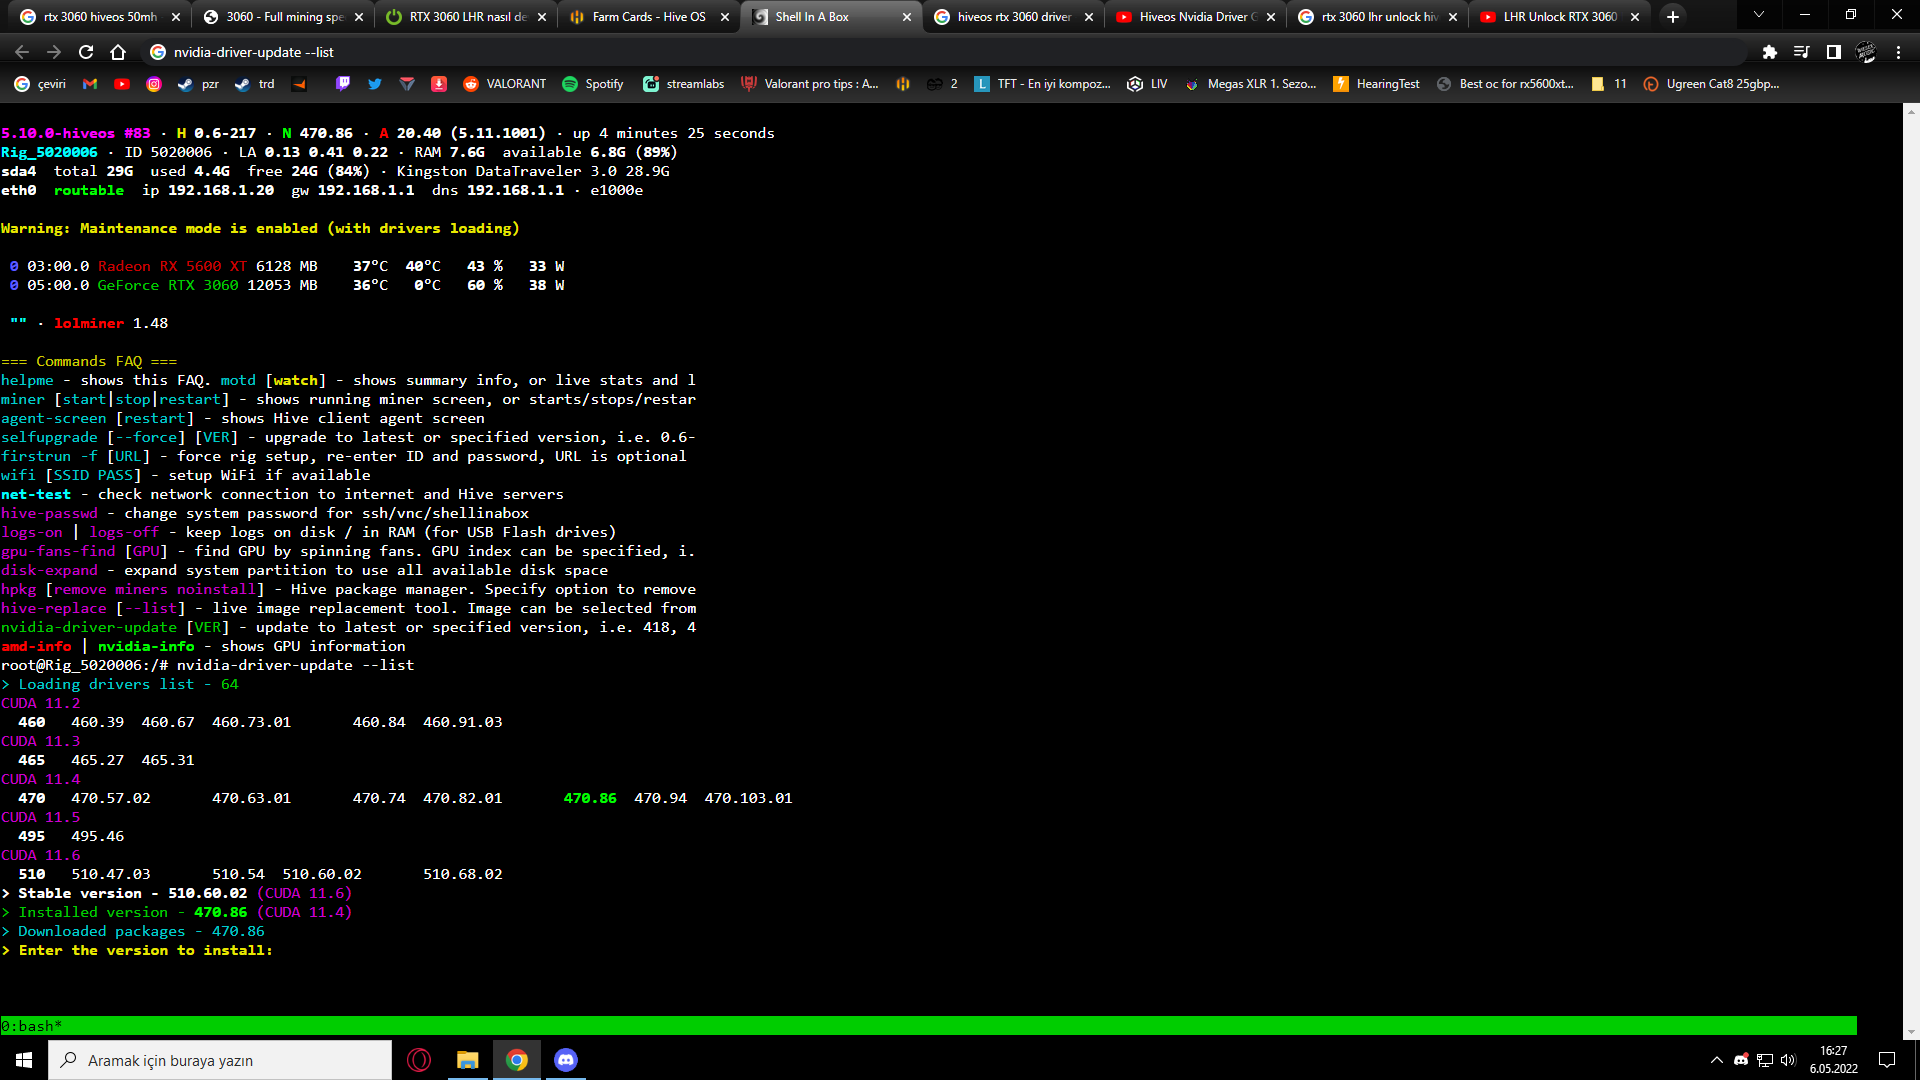The image size is (1920, 1080).
Task: Open the Chrome extensions puzzle icon
Action: (1769, 52)
